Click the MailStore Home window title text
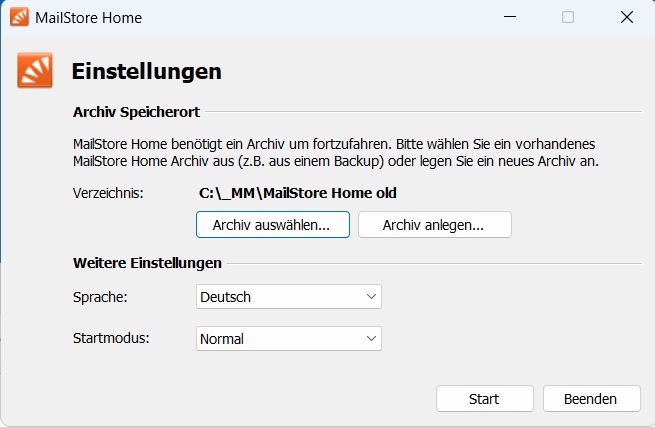The image size is (655, 427). click(x=89, y=18)
